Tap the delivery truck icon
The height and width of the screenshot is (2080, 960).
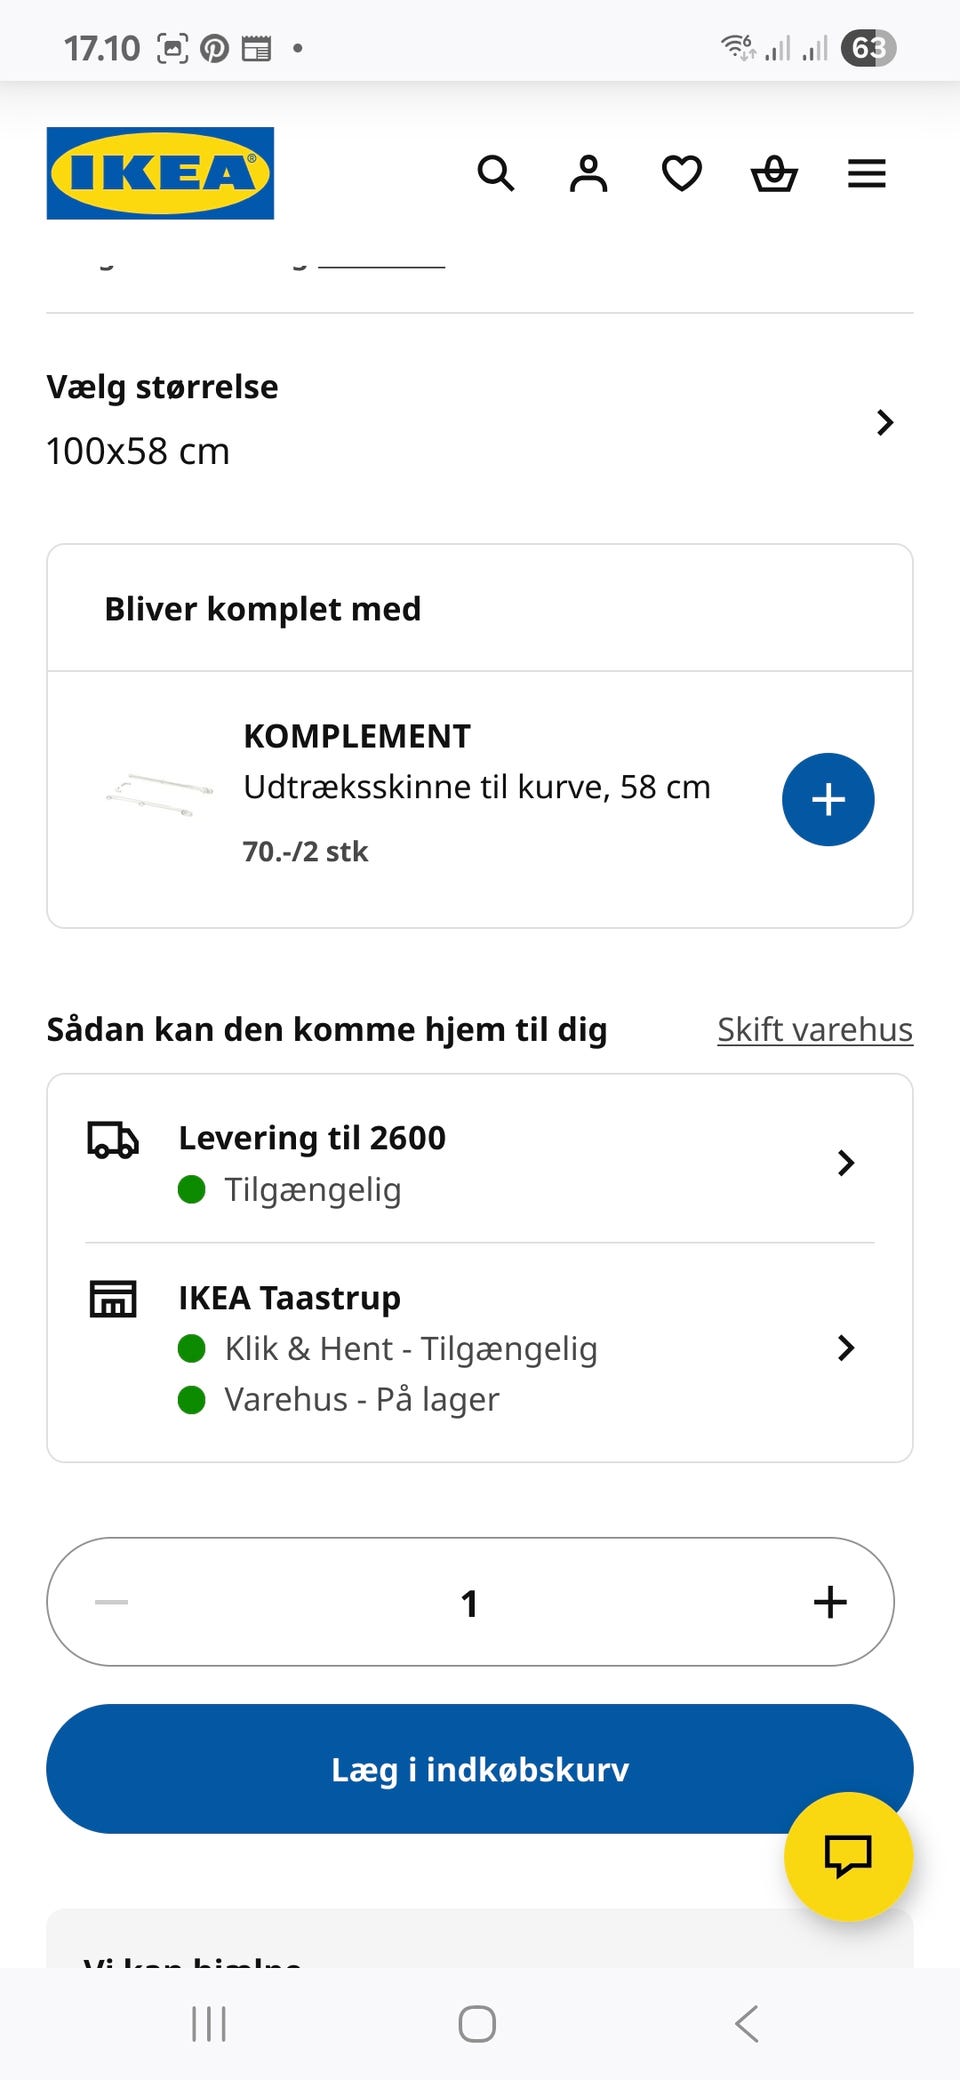[x=113, y=1139]
